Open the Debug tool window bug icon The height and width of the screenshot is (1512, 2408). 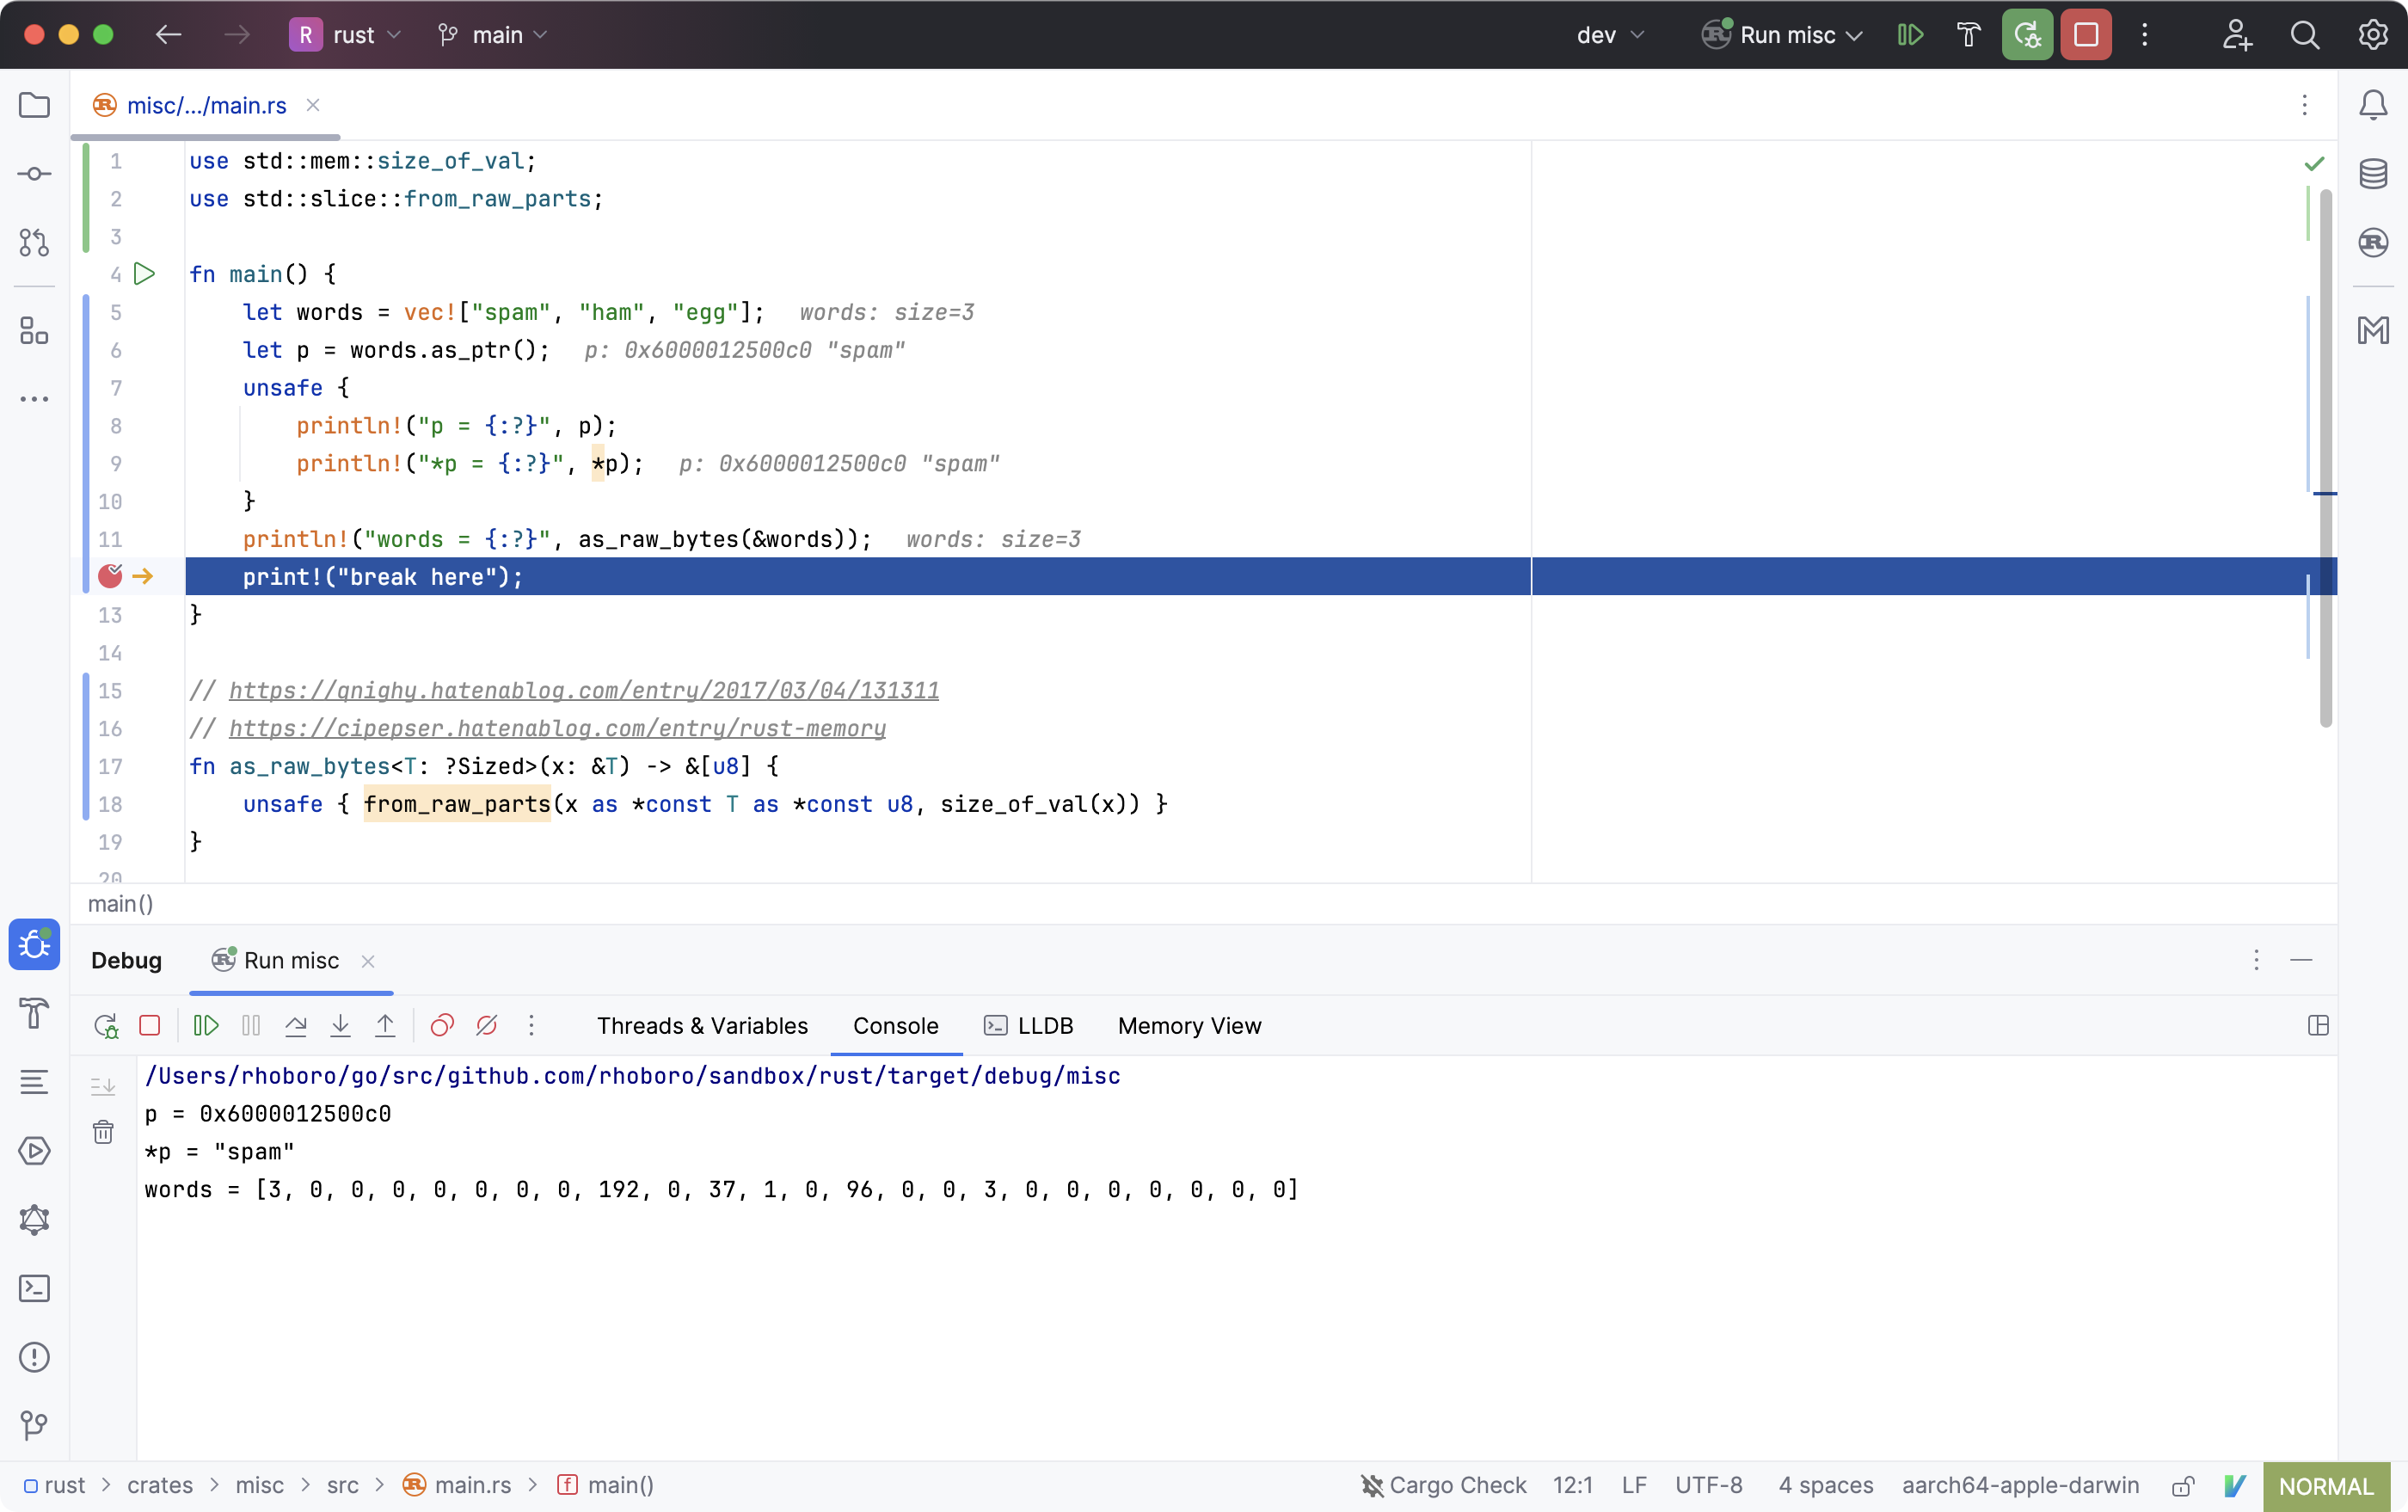click(x=34, y=944)
